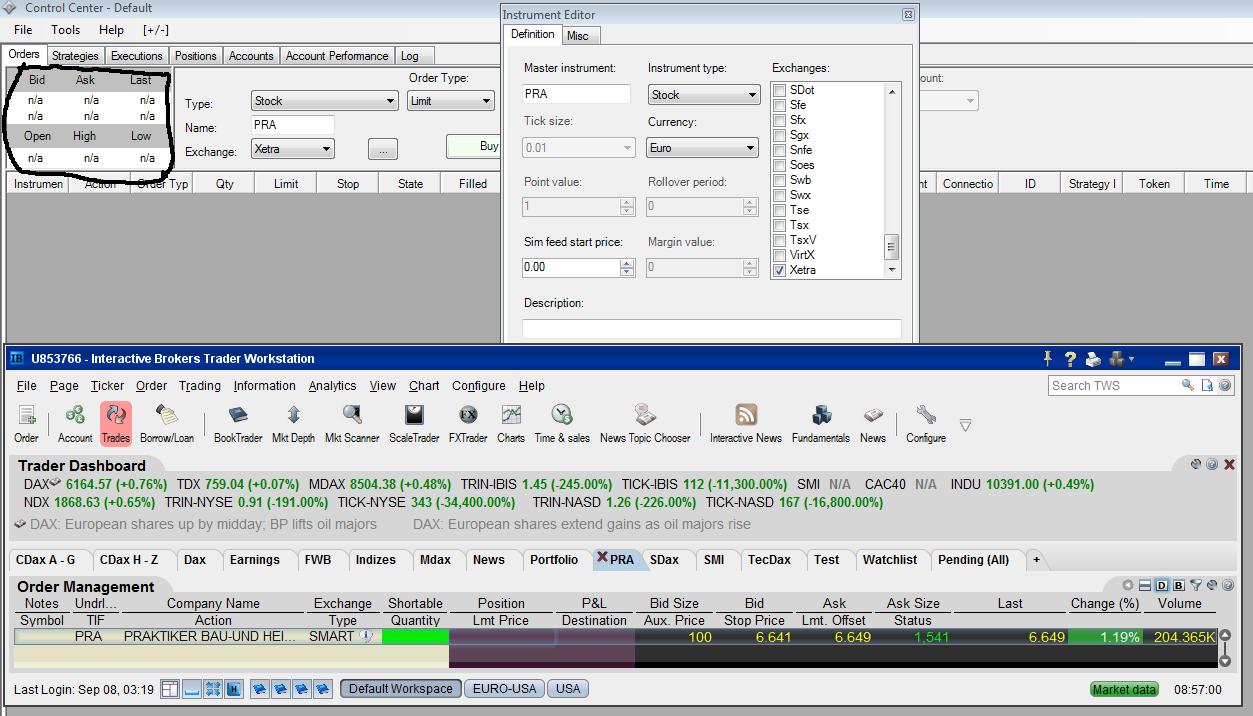
Task: Launch BookTrader from the toolbar
Action: pyautogui.click(x=238, y=423)
